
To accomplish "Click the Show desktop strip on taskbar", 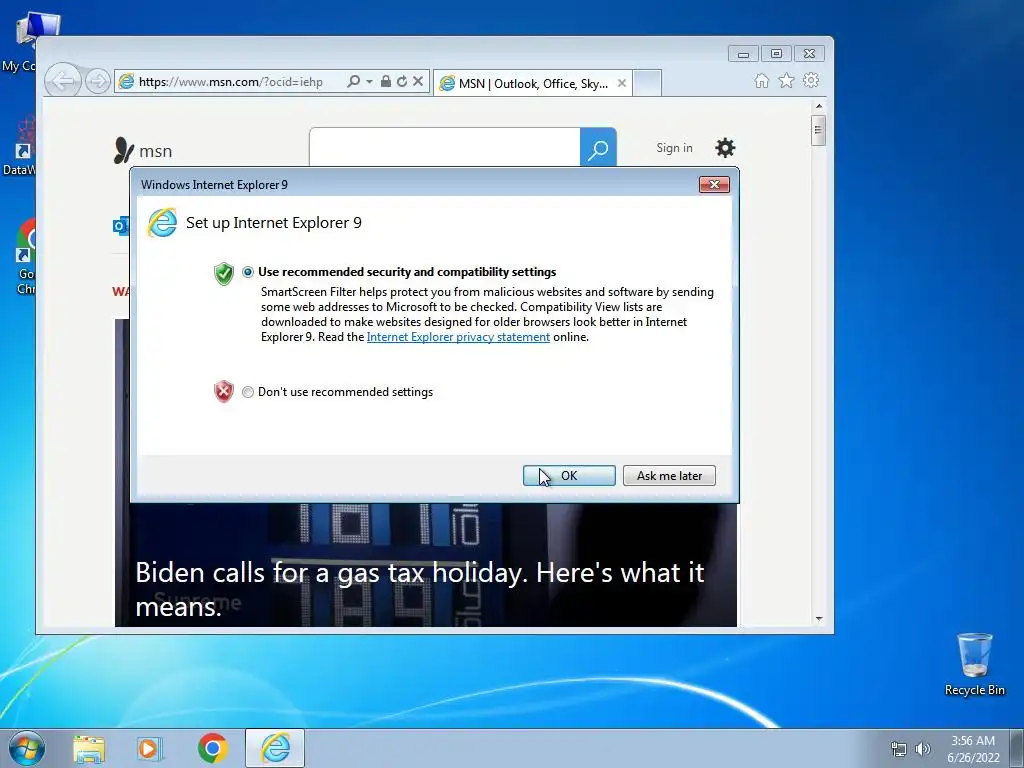I will pos(1018,748).
